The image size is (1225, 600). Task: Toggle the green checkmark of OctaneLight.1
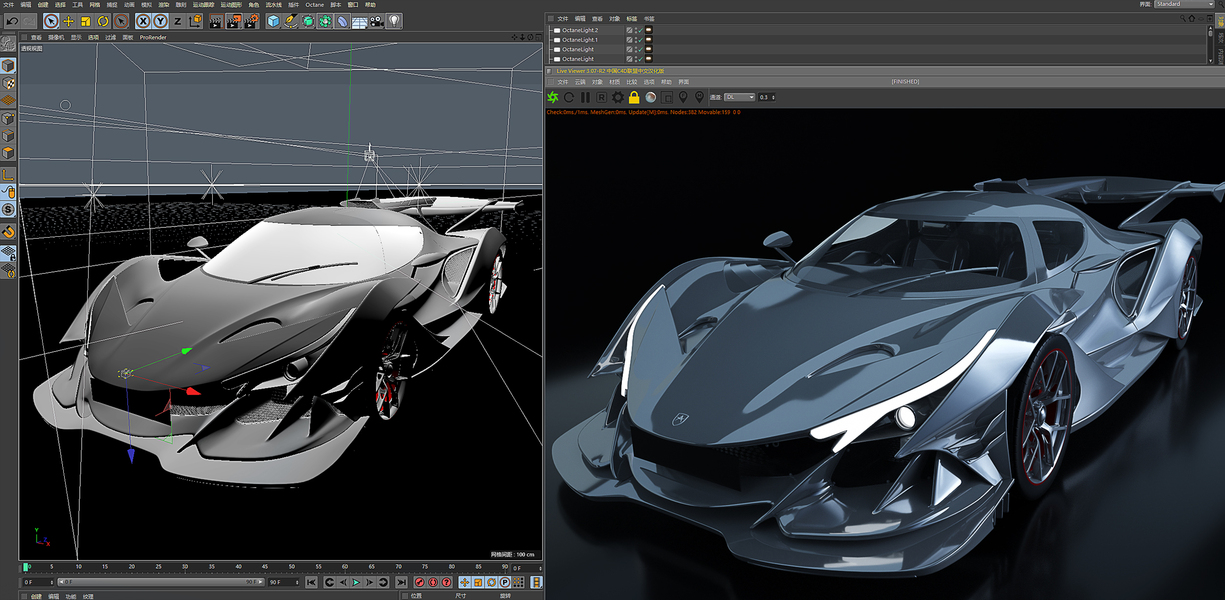[641, 40]
